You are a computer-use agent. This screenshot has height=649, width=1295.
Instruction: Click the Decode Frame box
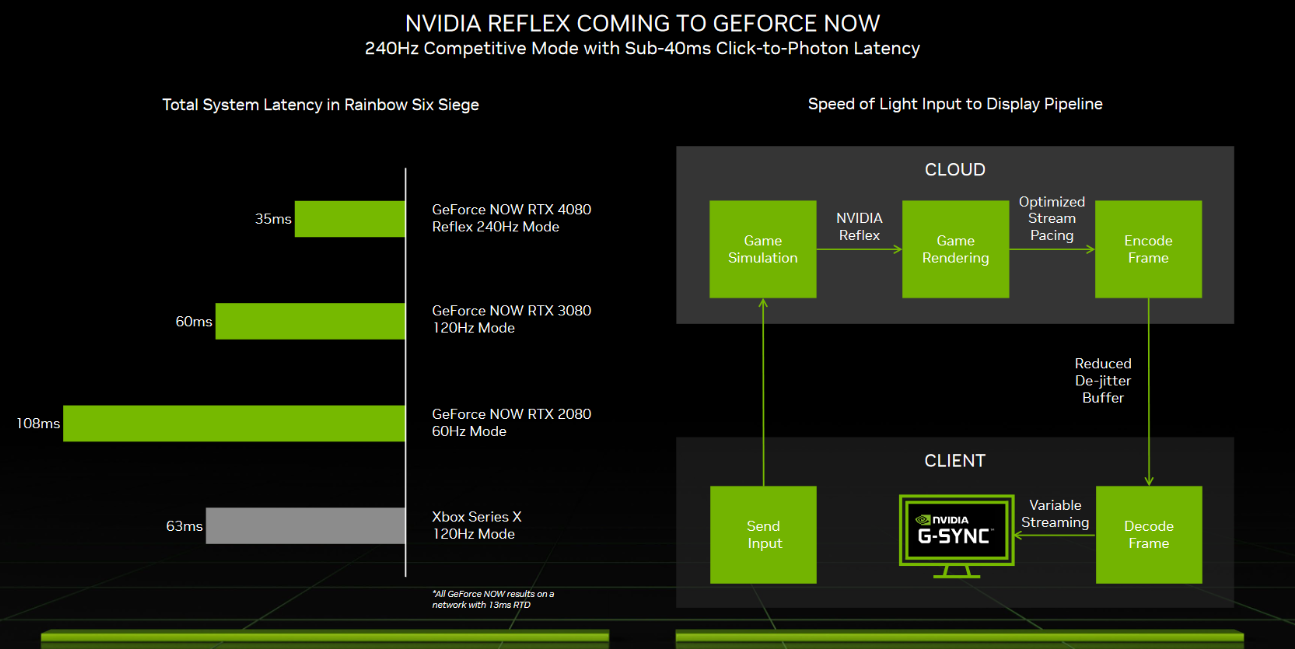pyautogui.click(x=1149, y=535)
